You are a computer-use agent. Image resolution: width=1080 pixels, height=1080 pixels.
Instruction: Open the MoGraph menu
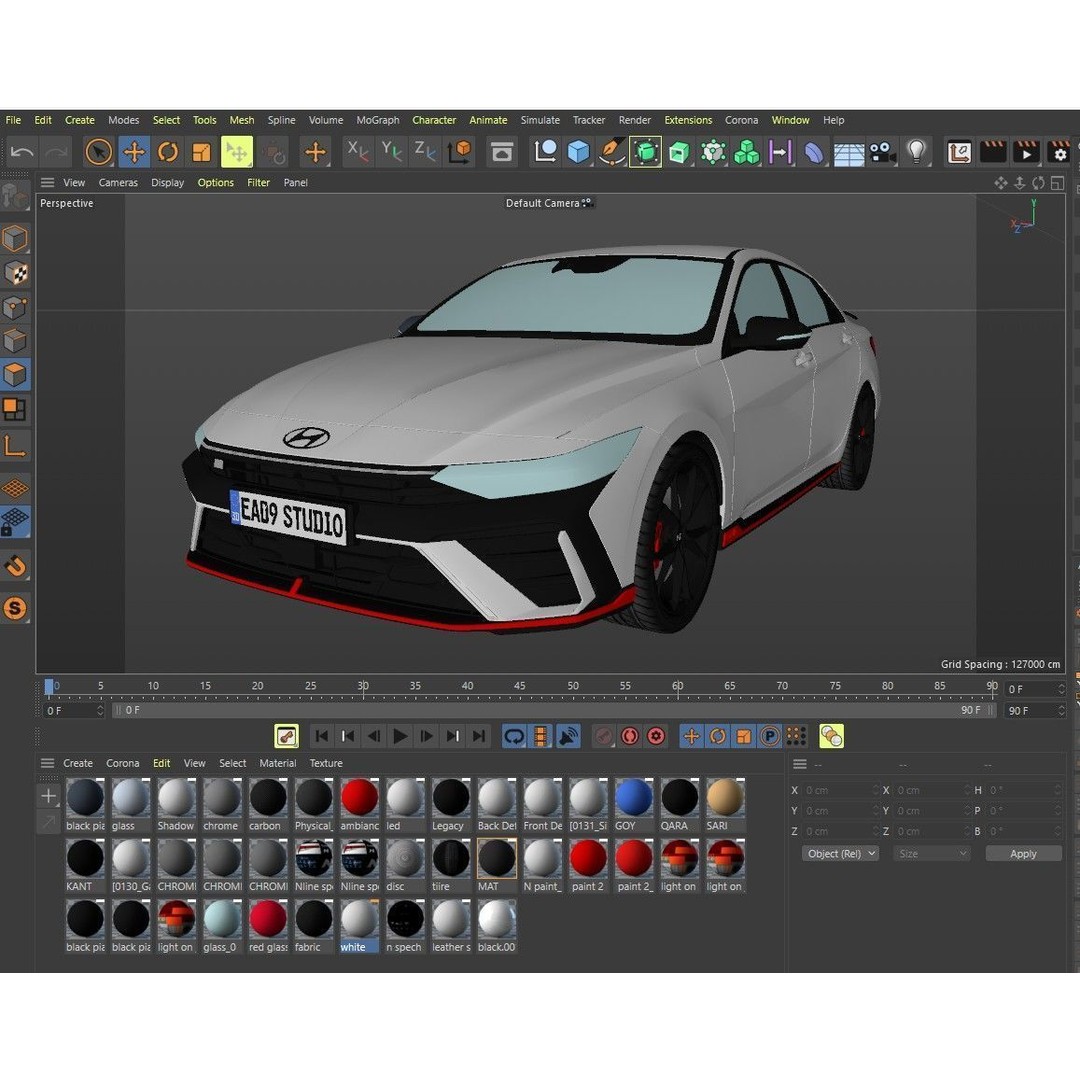377,120
